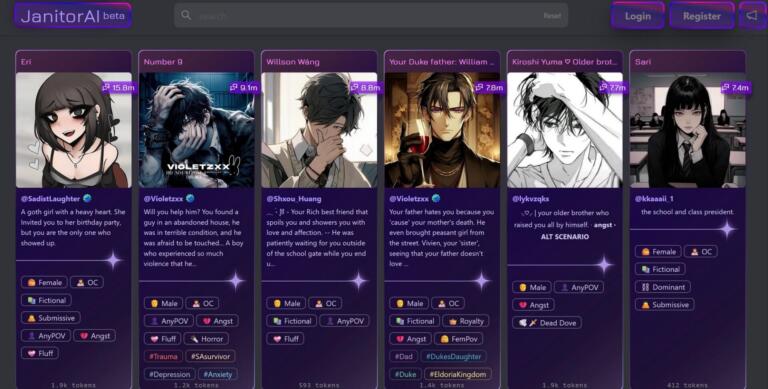Image resolution: width=768 pixels, height=389 pixels.
Task: Select the Dominant tag on Sari card
Action: pyautogui.click(x=663, y=287)
